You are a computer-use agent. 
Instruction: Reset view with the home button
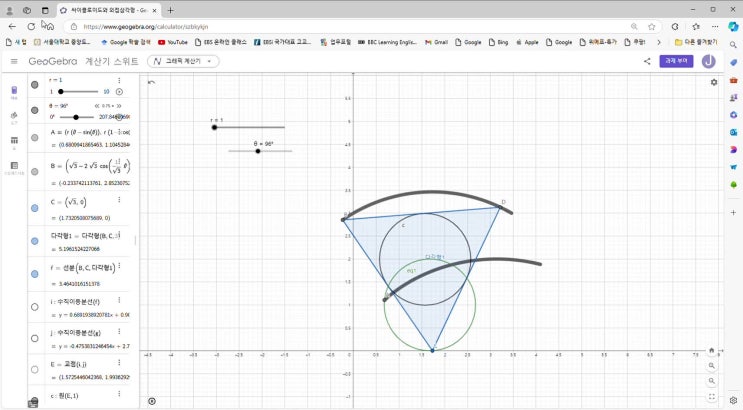pos(712,351)
